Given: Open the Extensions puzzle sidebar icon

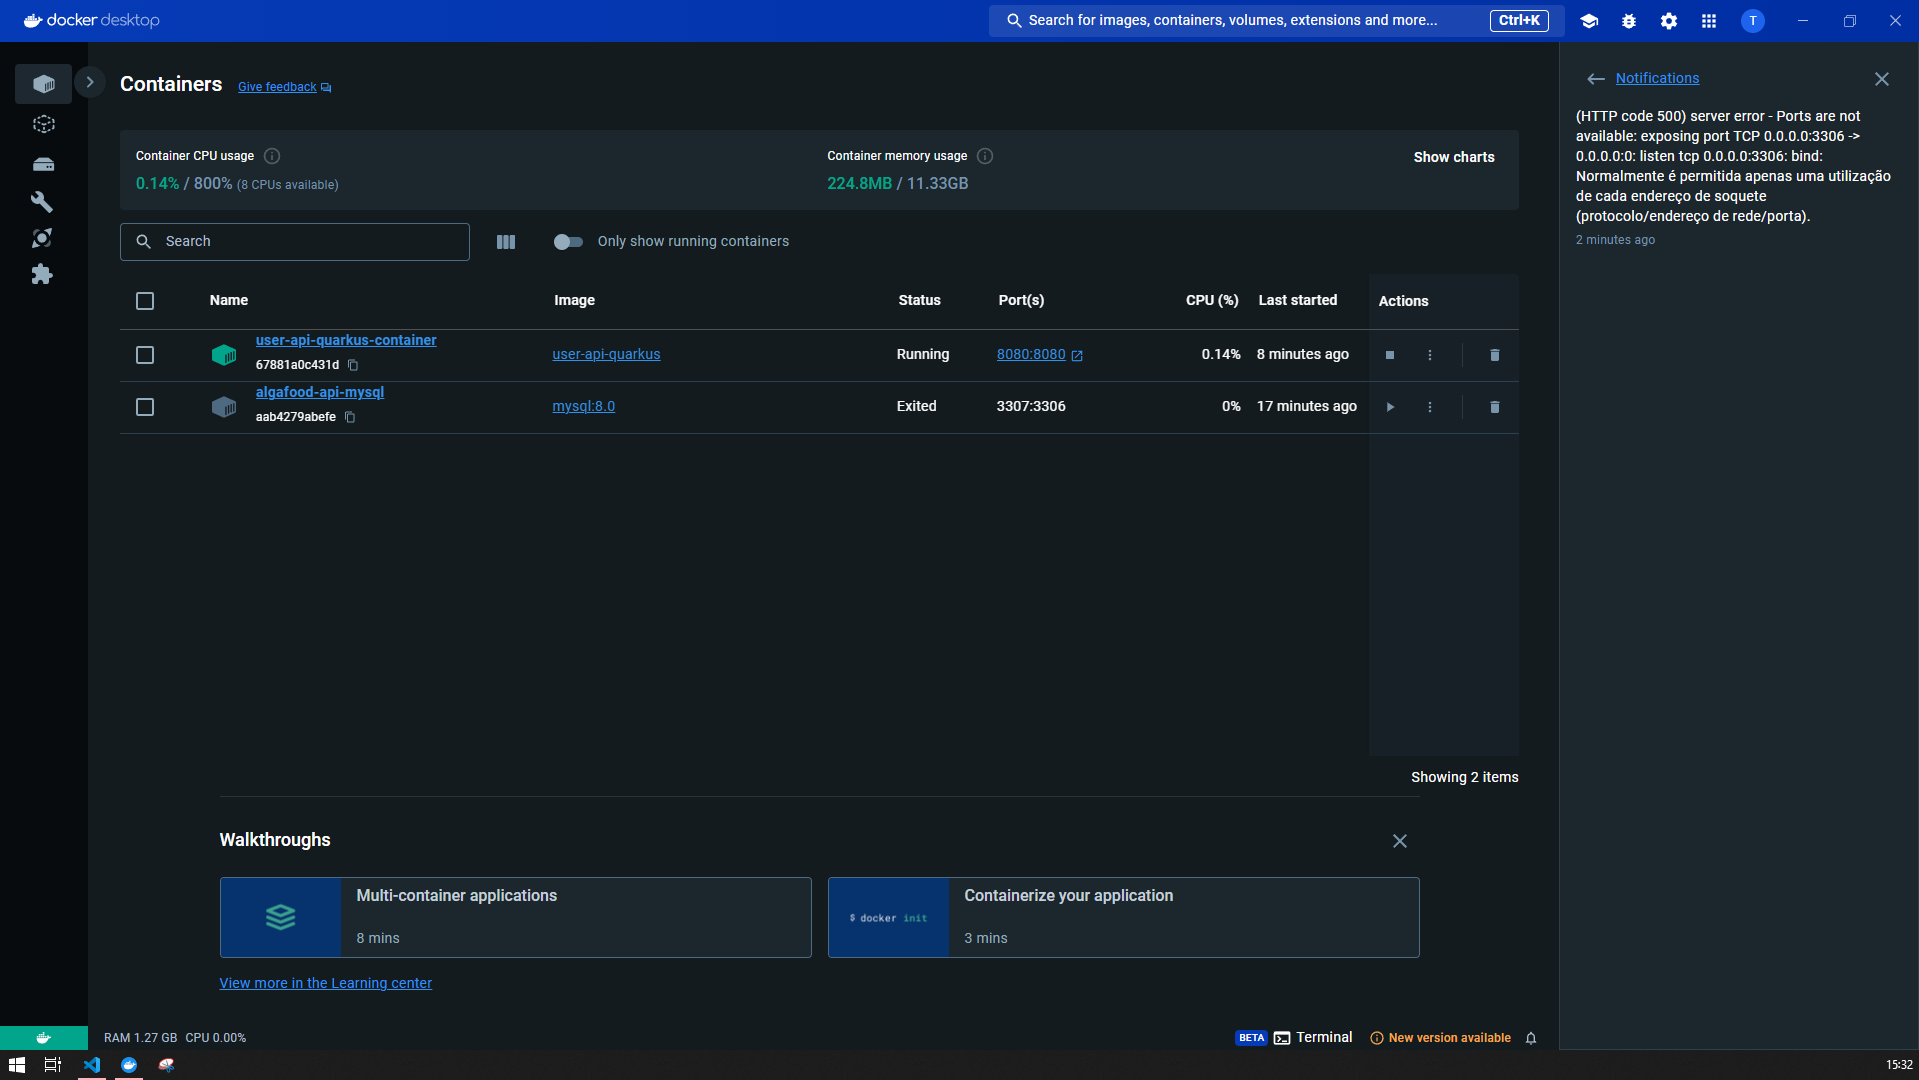Looking at the screenshot, I should pyautogui.click(x=42, y=274).
